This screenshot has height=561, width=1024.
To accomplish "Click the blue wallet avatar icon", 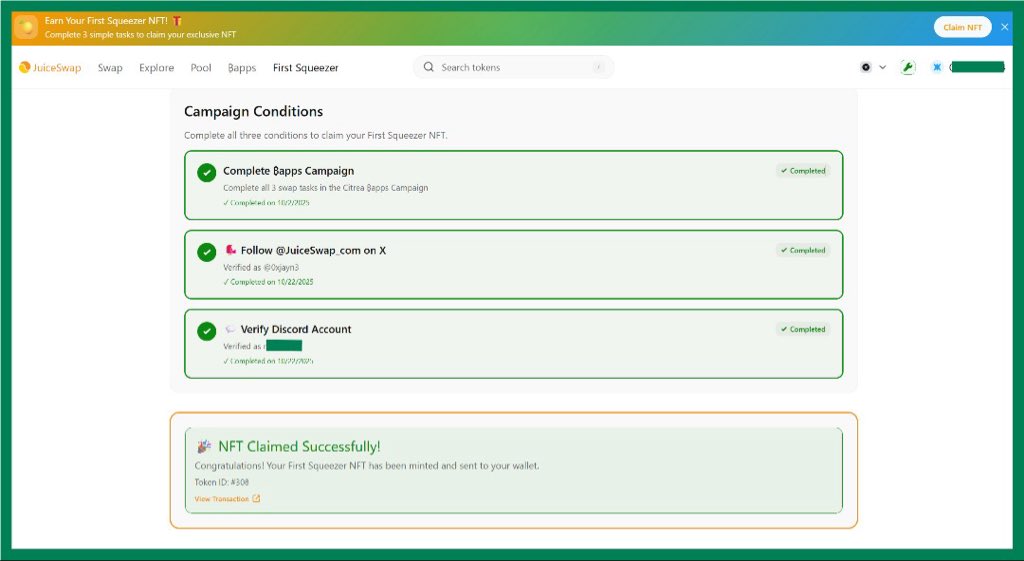I will 936,67.
